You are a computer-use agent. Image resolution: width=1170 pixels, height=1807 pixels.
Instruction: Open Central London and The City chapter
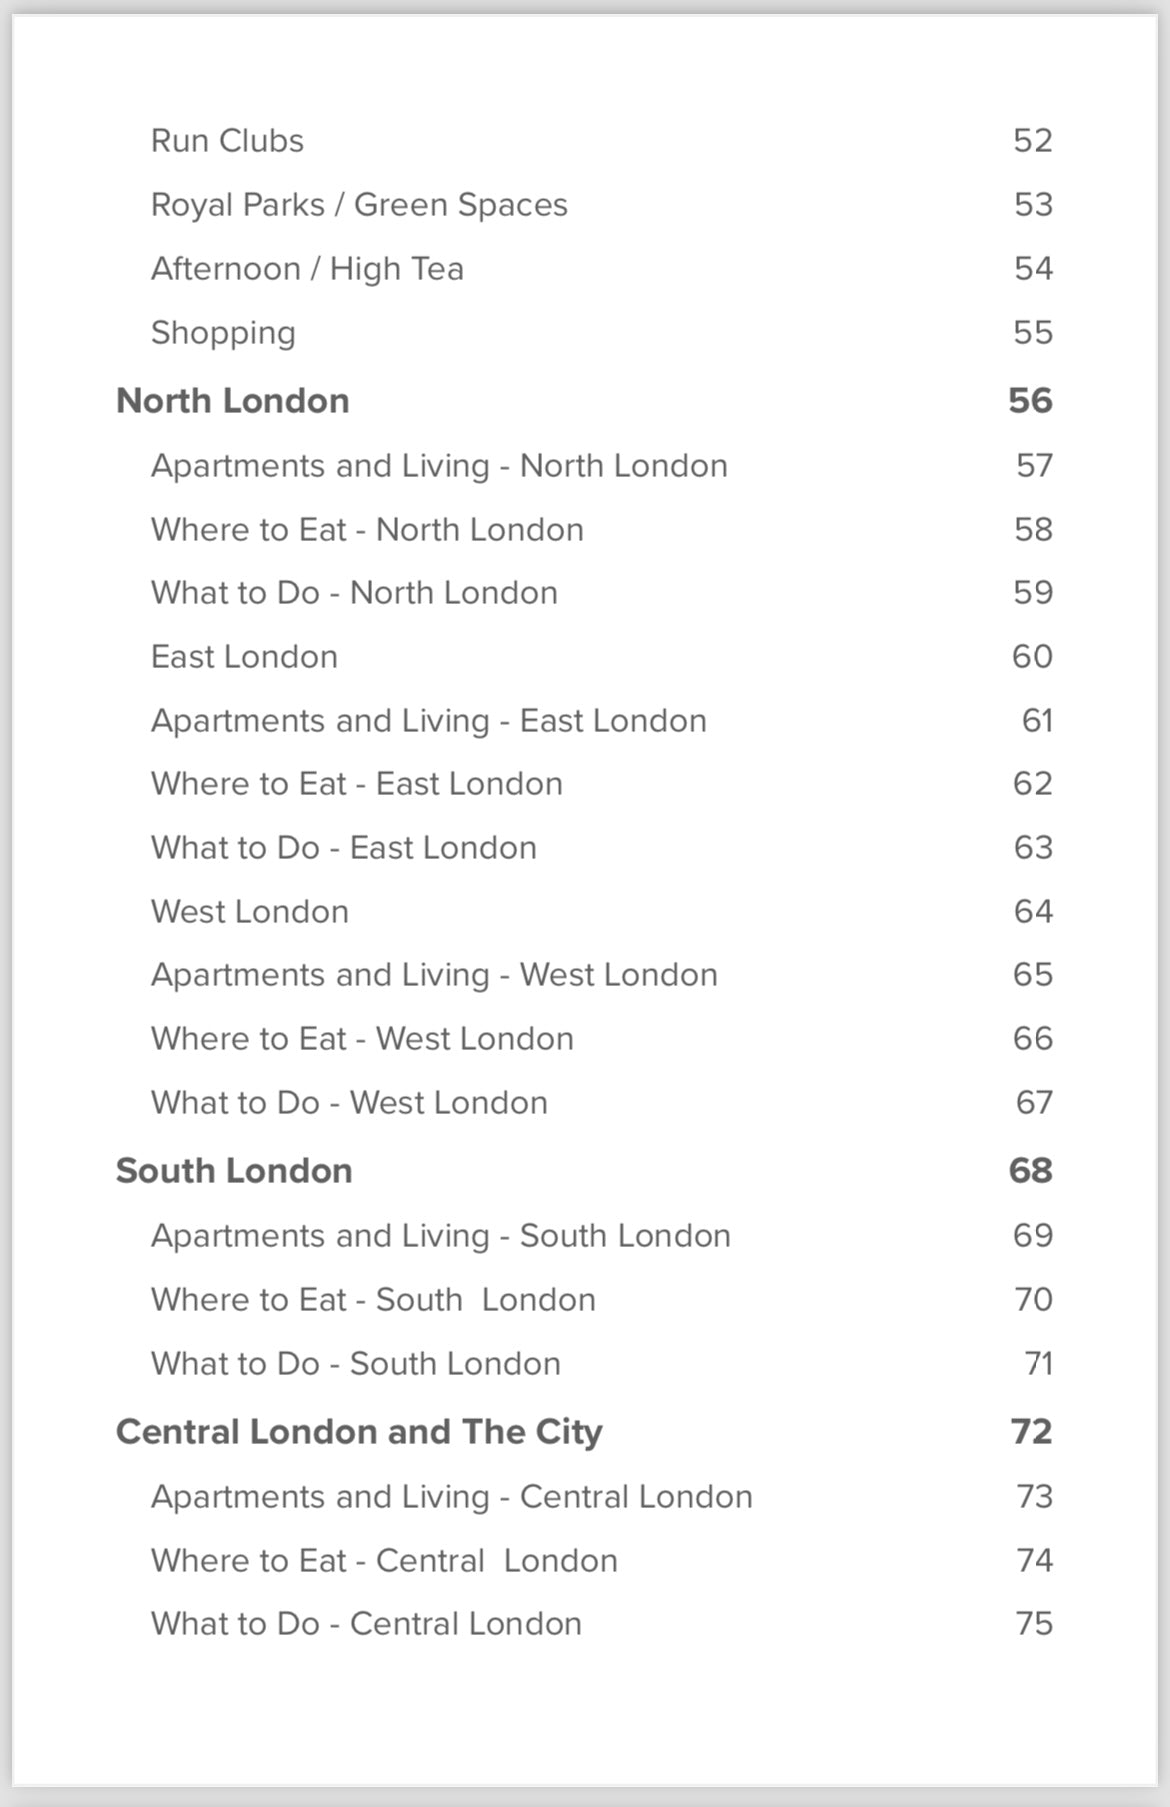click(x=359, y=1432)
